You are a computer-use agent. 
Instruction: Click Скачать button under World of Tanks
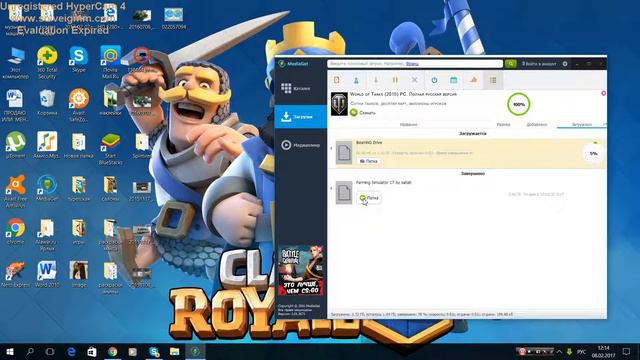tap(363, 112)
